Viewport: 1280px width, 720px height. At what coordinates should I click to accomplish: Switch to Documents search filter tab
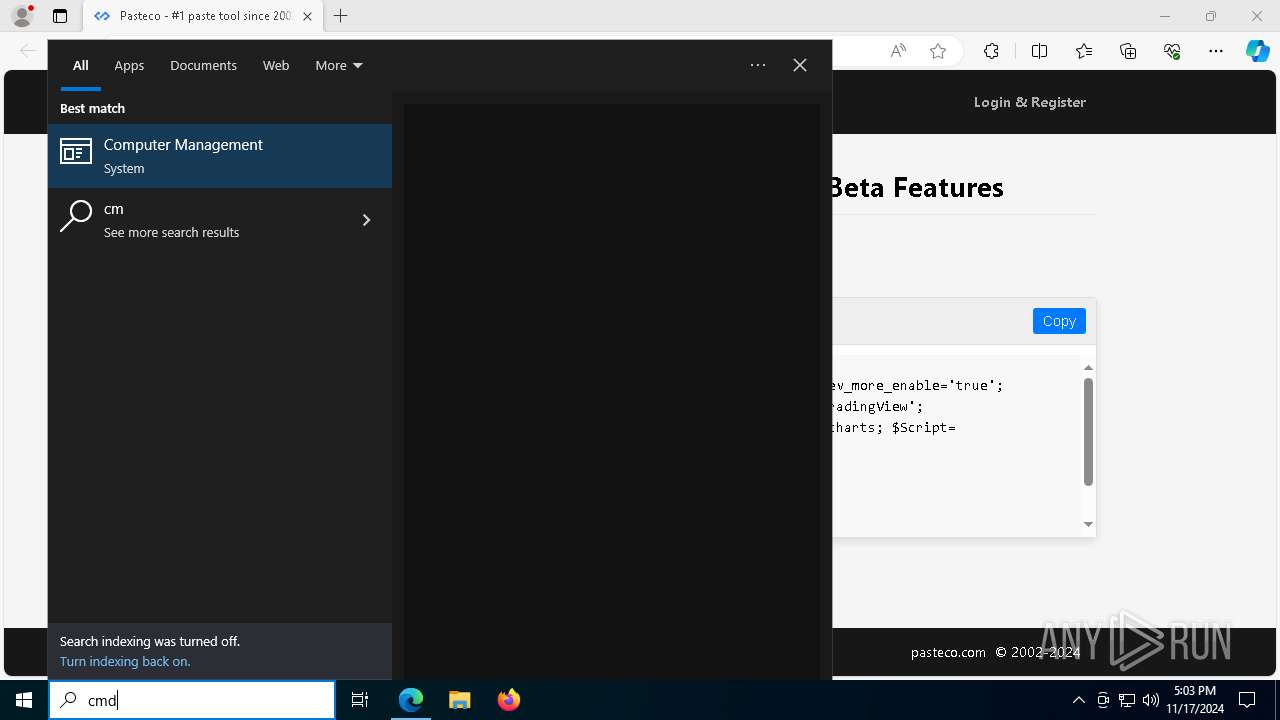pos(203,65)
